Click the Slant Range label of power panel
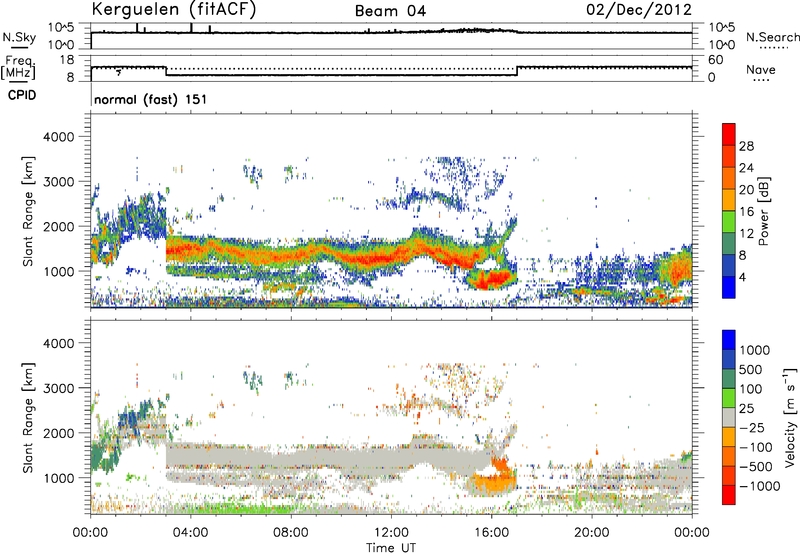The height and width of the screenshot is (554, 800). coord(28,211)
